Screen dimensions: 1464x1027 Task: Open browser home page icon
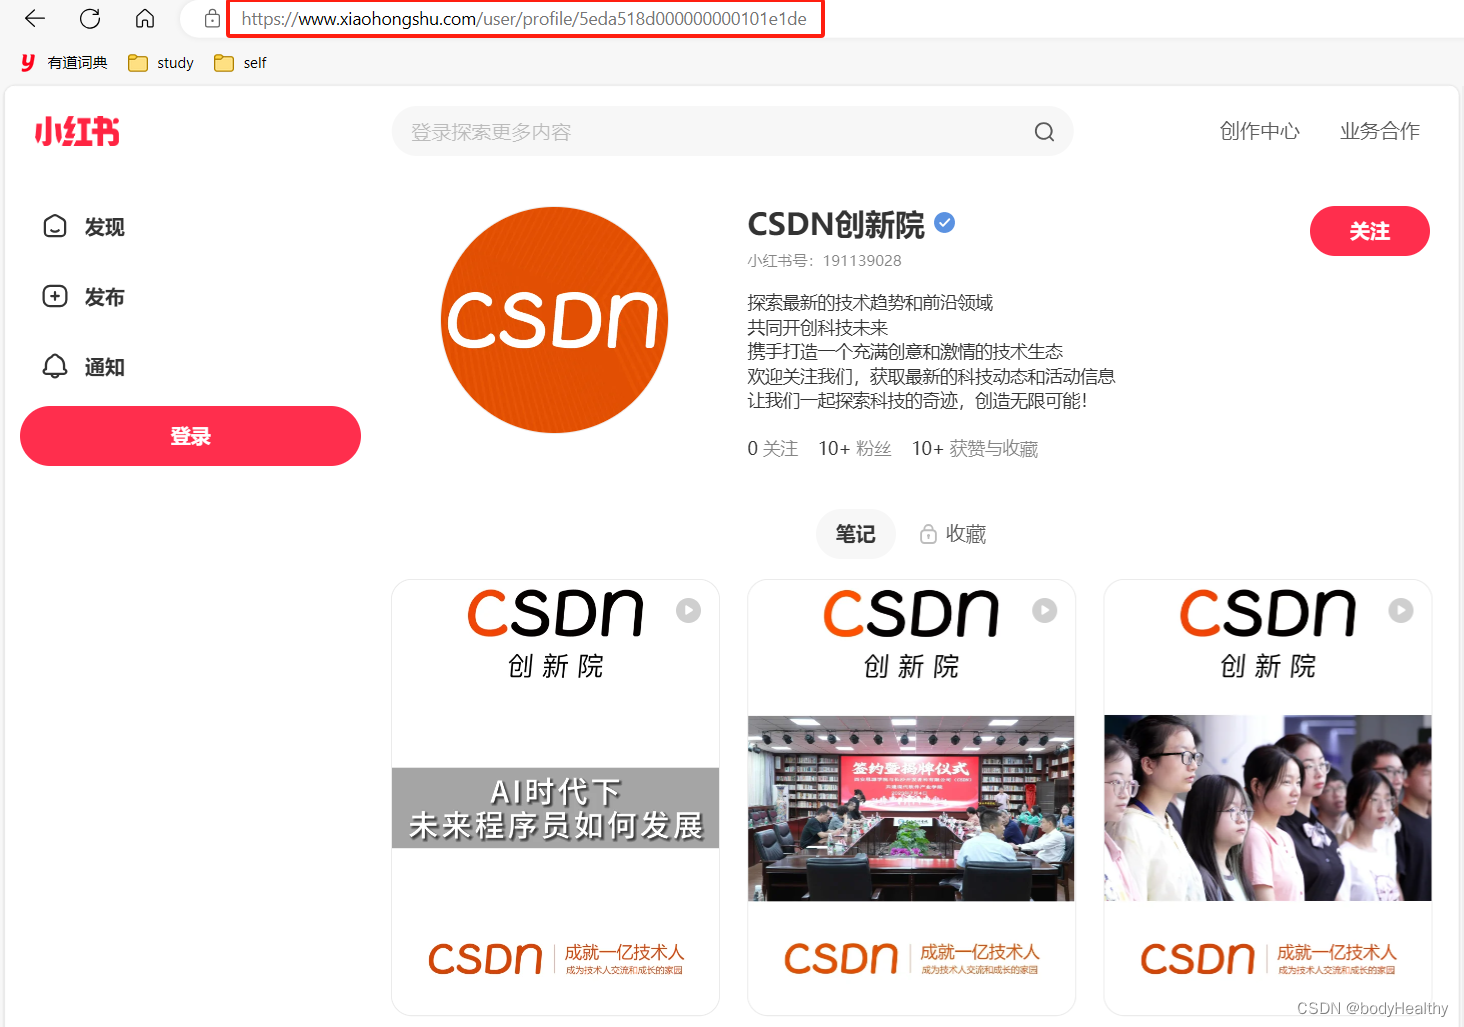pyautogui.click(x=145, y=18)
